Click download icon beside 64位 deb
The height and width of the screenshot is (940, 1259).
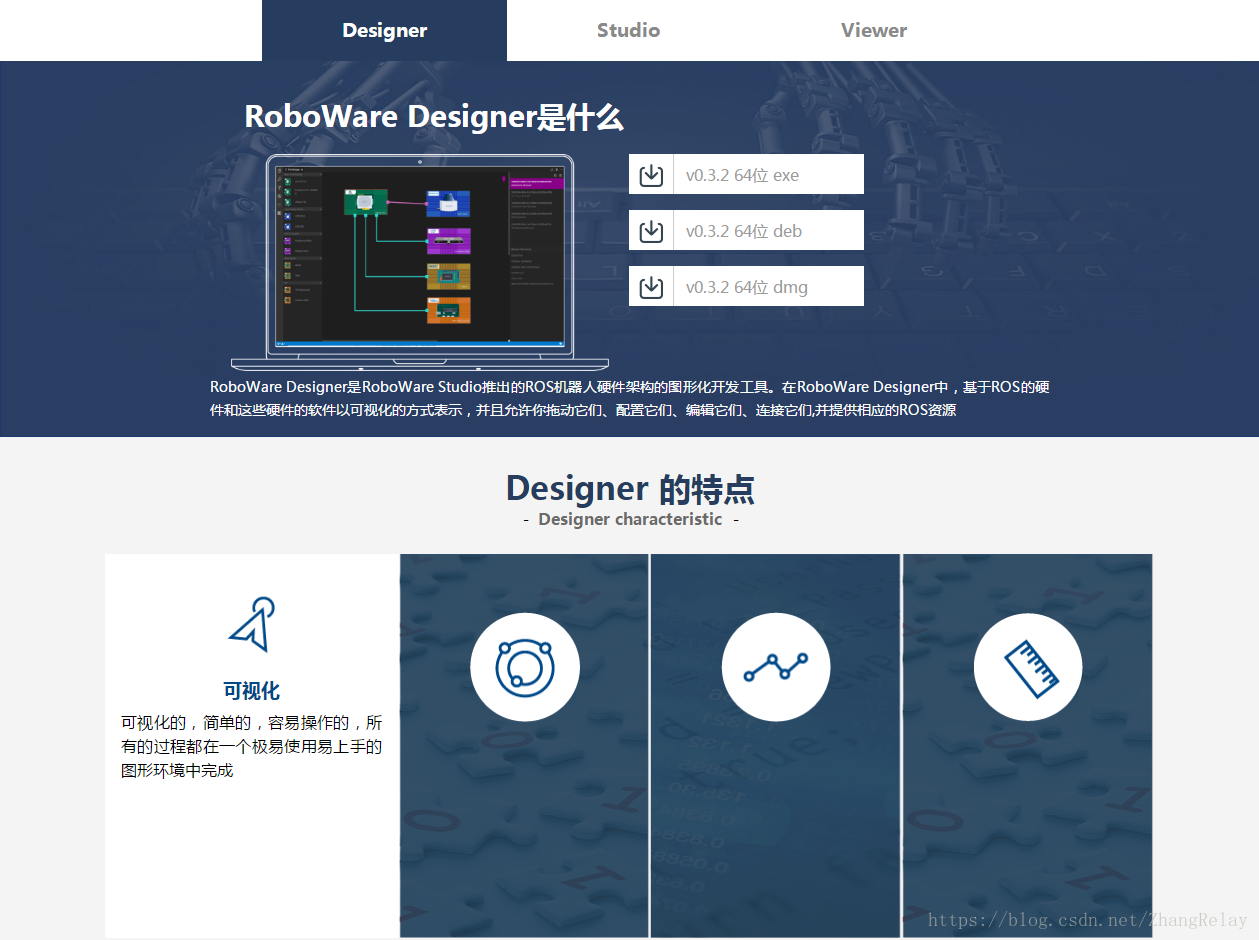[651, 231]
